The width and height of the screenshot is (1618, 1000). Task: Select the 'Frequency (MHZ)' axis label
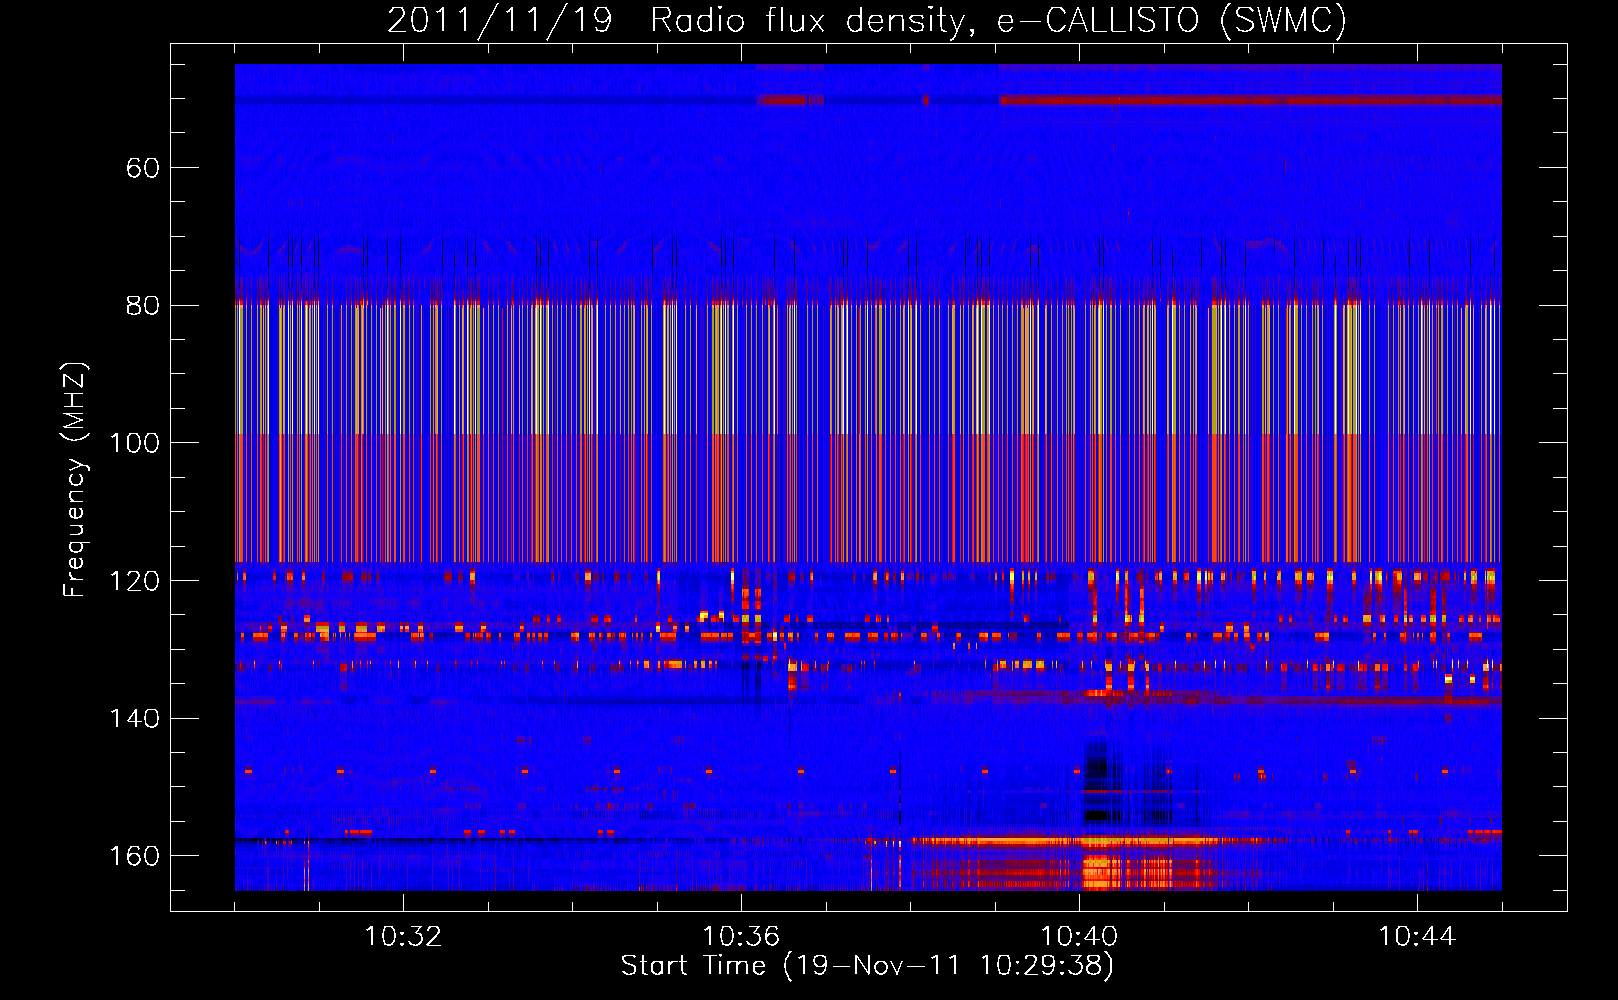(75, 479)
